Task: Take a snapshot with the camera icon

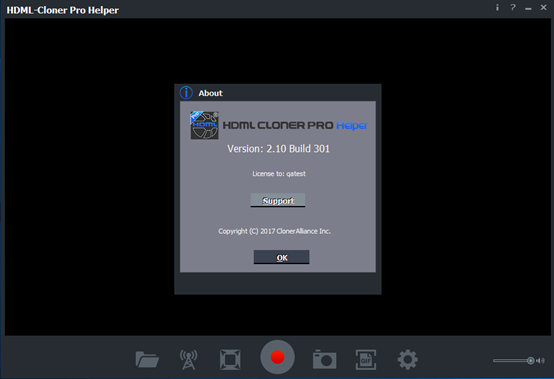Action: [324, 360]
